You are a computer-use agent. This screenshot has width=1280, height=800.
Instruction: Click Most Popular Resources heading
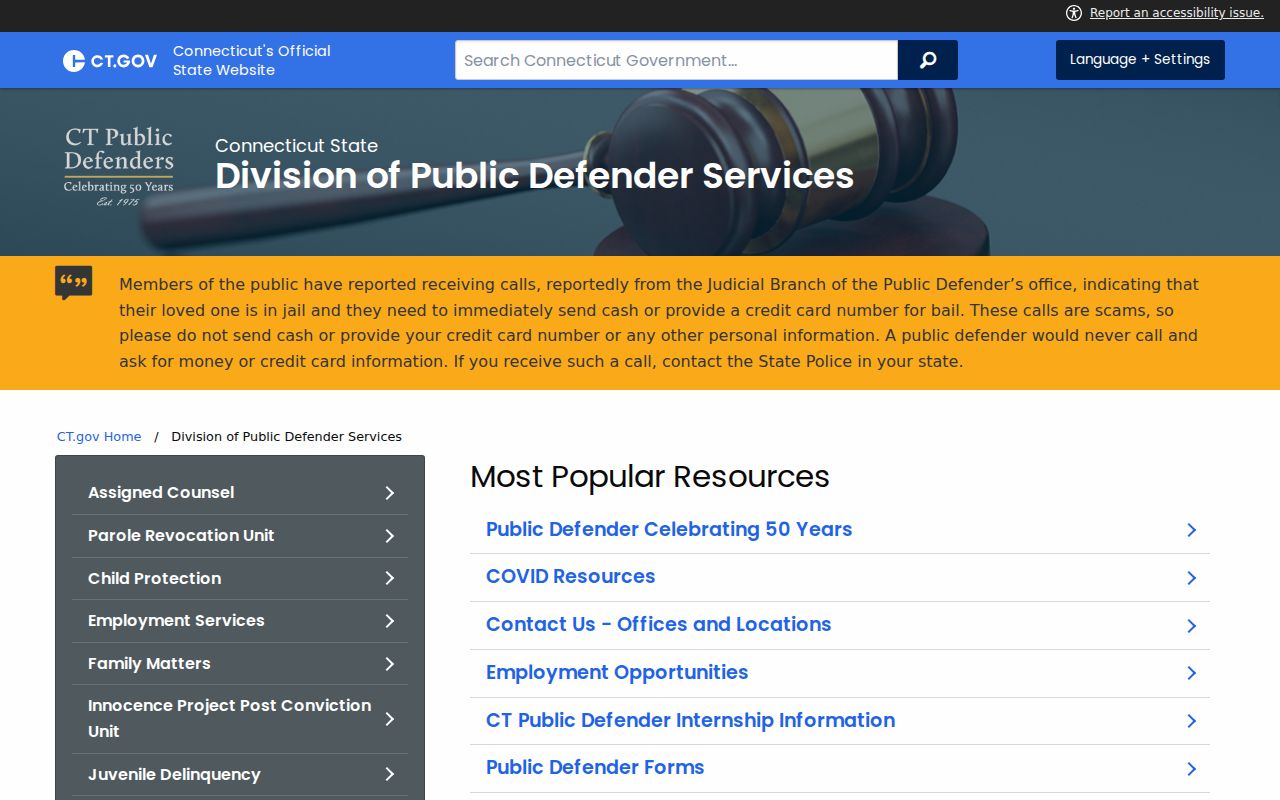(x=650, y=476)
